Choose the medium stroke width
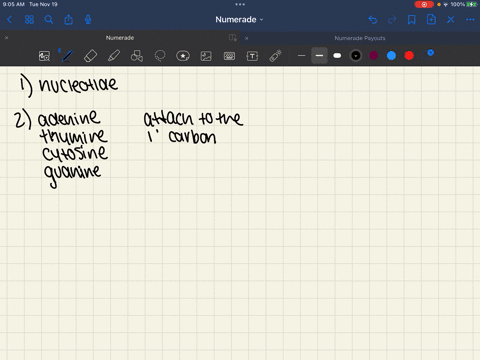 click(x=319, y=56)
